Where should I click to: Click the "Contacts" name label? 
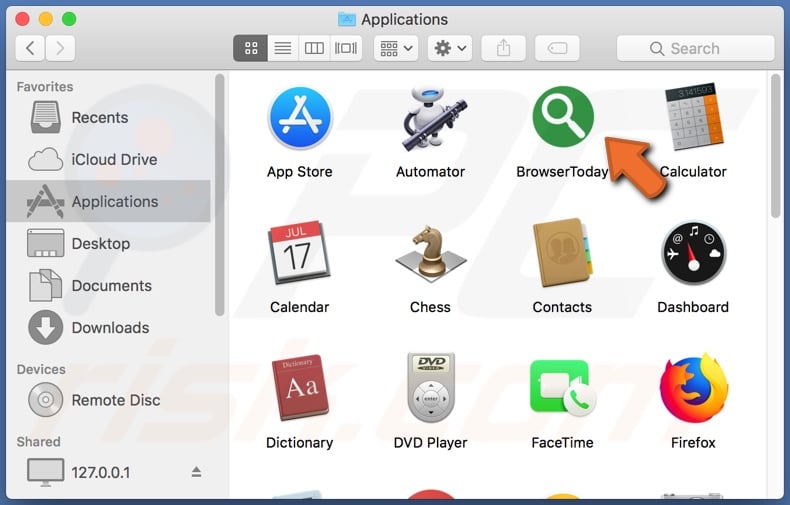pyautogui.click(x=562, y=307)
